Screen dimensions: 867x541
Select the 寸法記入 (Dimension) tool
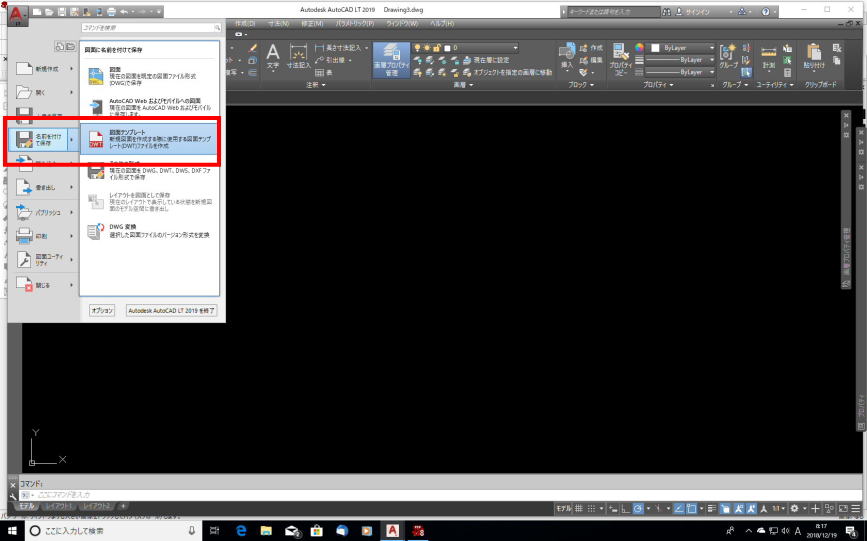click(x=299, y=57)
